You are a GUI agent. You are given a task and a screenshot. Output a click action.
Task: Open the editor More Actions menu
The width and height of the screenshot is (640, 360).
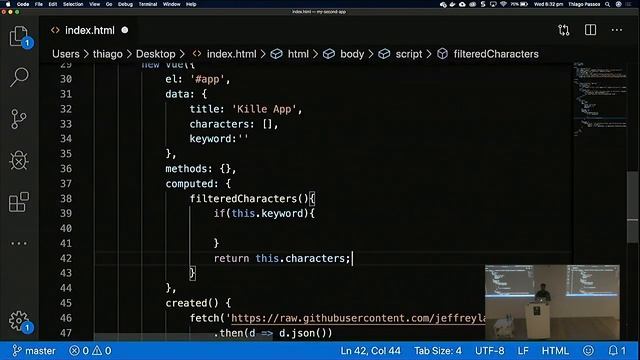tap(616, 30)
